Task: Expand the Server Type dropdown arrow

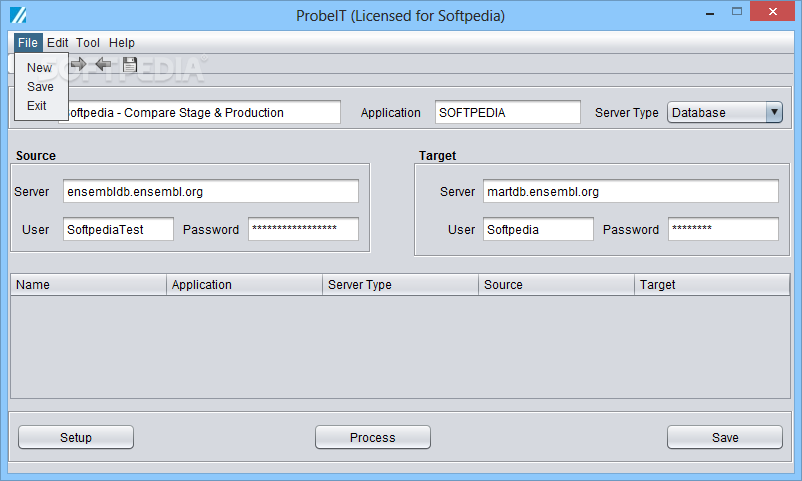Action: [774, 112]
